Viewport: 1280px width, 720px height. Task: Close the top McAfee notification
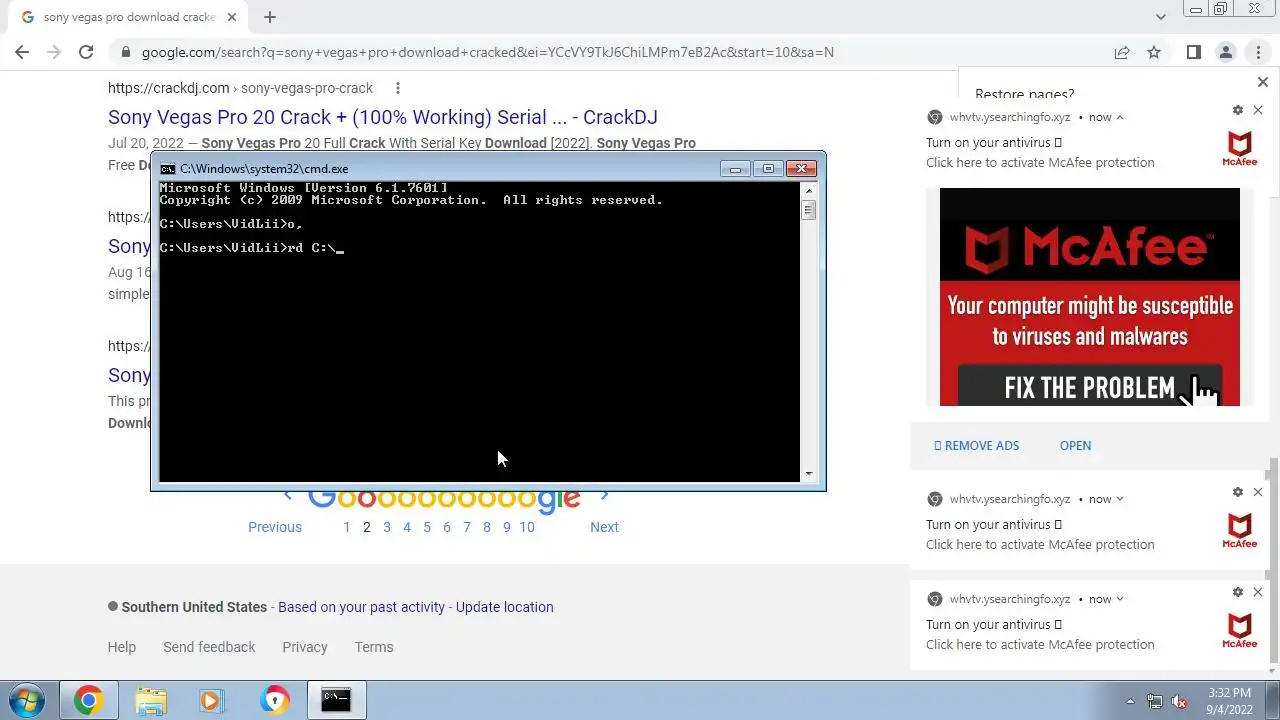(1258, 110)
